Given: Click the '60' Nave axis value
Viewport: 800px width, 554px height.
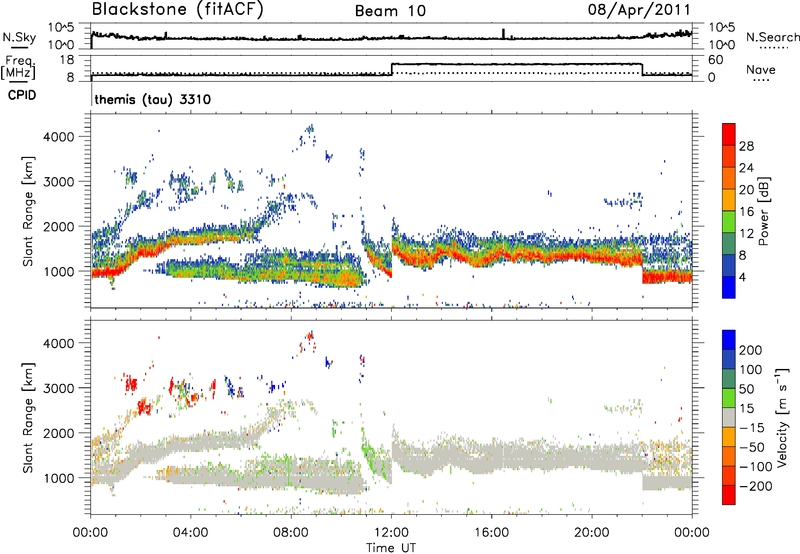Looking at the screenshot, I should coord(716,60).
